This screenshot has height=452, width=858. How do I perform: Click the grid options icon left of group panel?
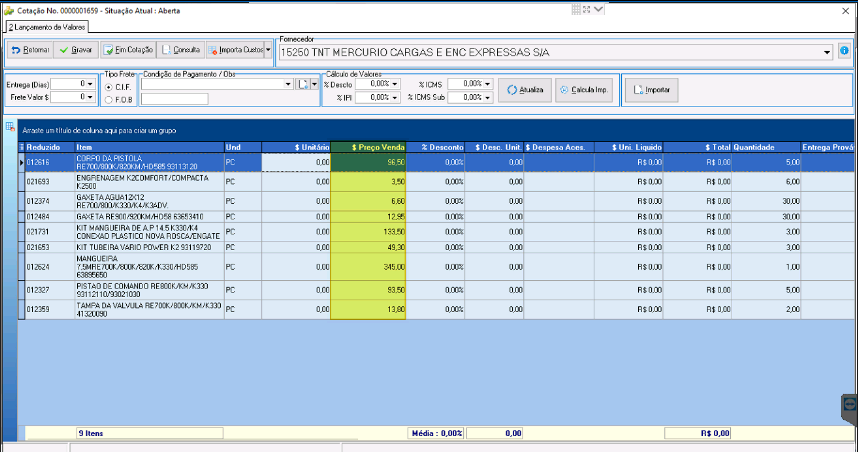tap(10, 127)
